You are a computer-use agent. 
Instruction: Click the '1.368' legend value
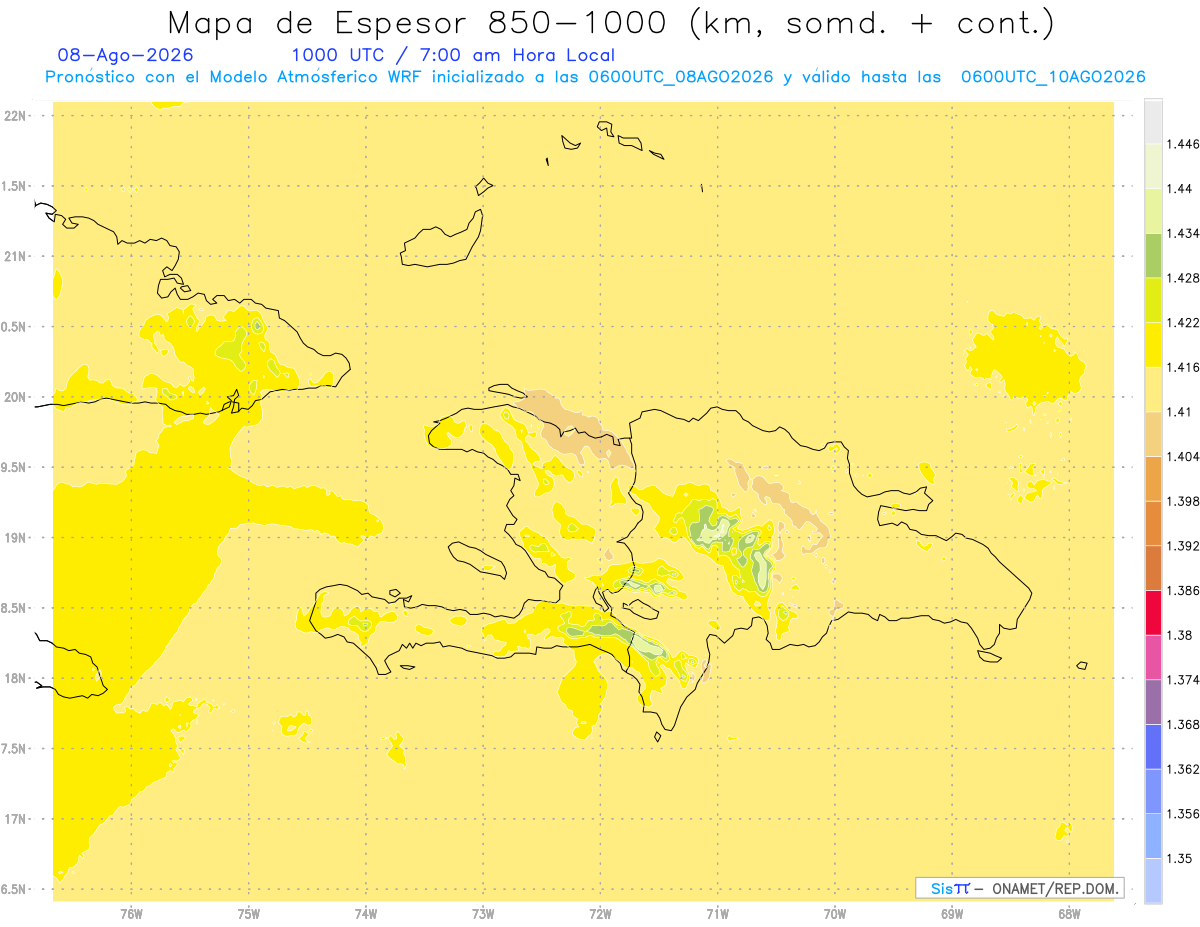[x=1182, y=724]
